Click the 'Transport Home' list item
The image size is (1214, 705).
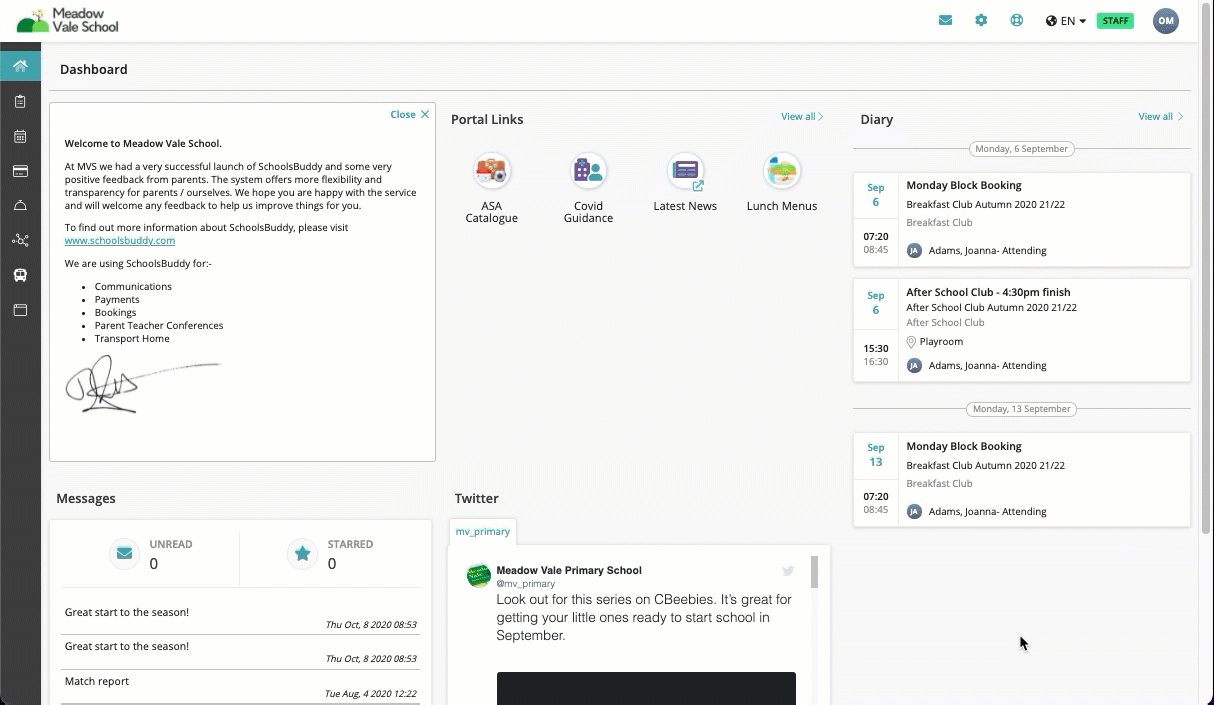coord(132,339)
